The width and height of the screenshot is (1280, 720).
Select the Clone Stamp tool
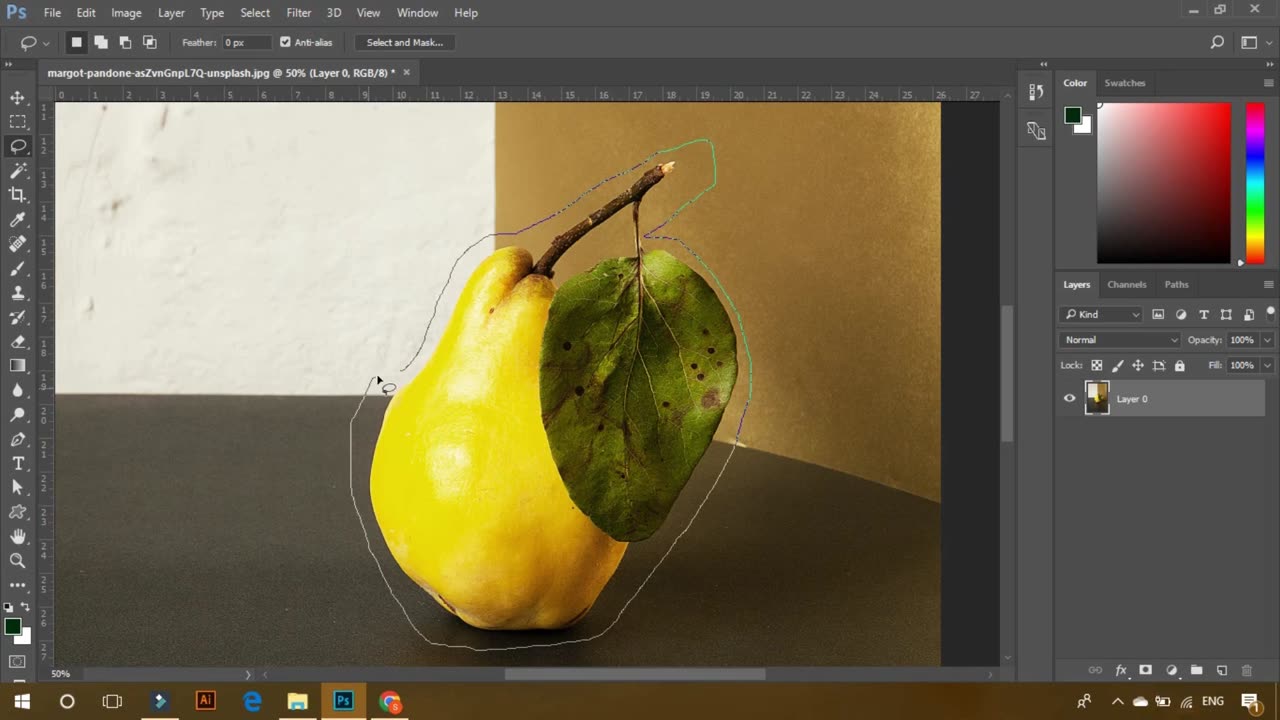tap(18, 292)
